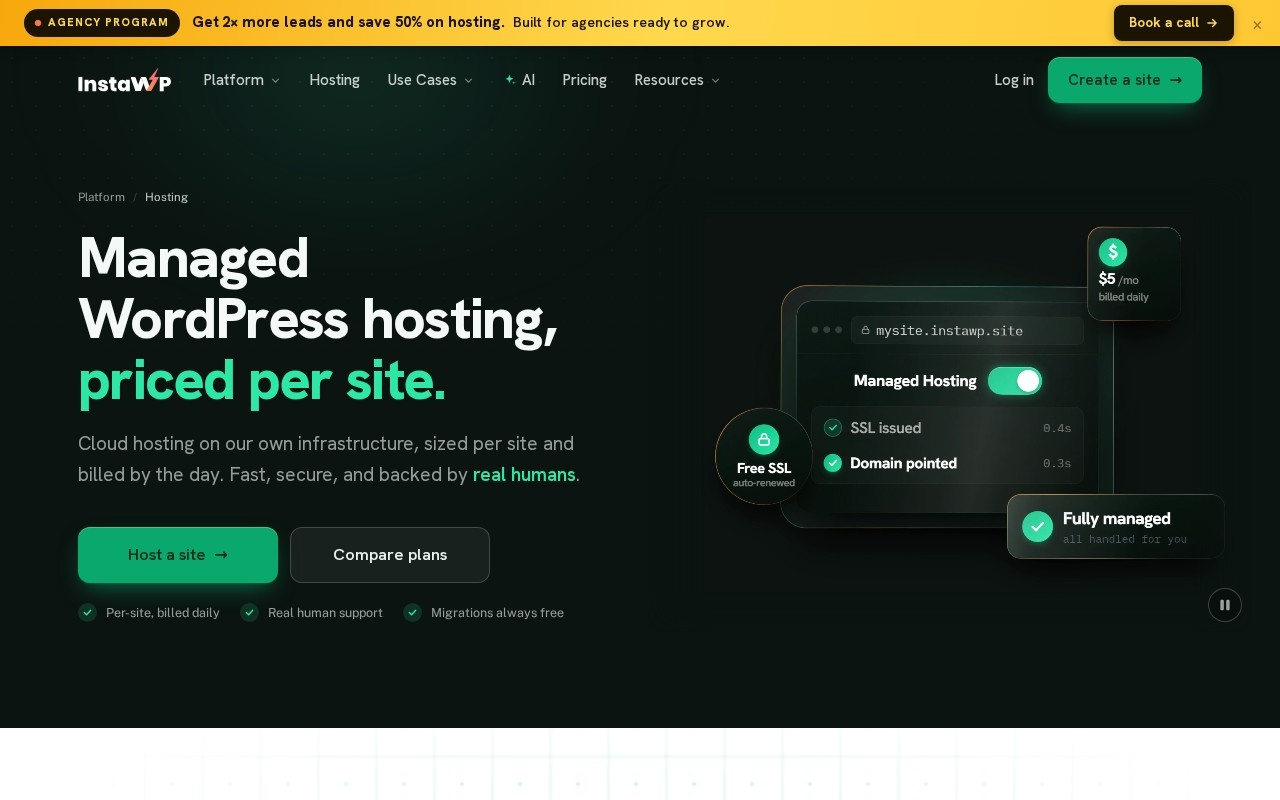The width and height of the screenshot is (1280, 800).
Task: Click the Per-site, billed daily check icon
Action: pyautogui.click(x=88, y=612)
